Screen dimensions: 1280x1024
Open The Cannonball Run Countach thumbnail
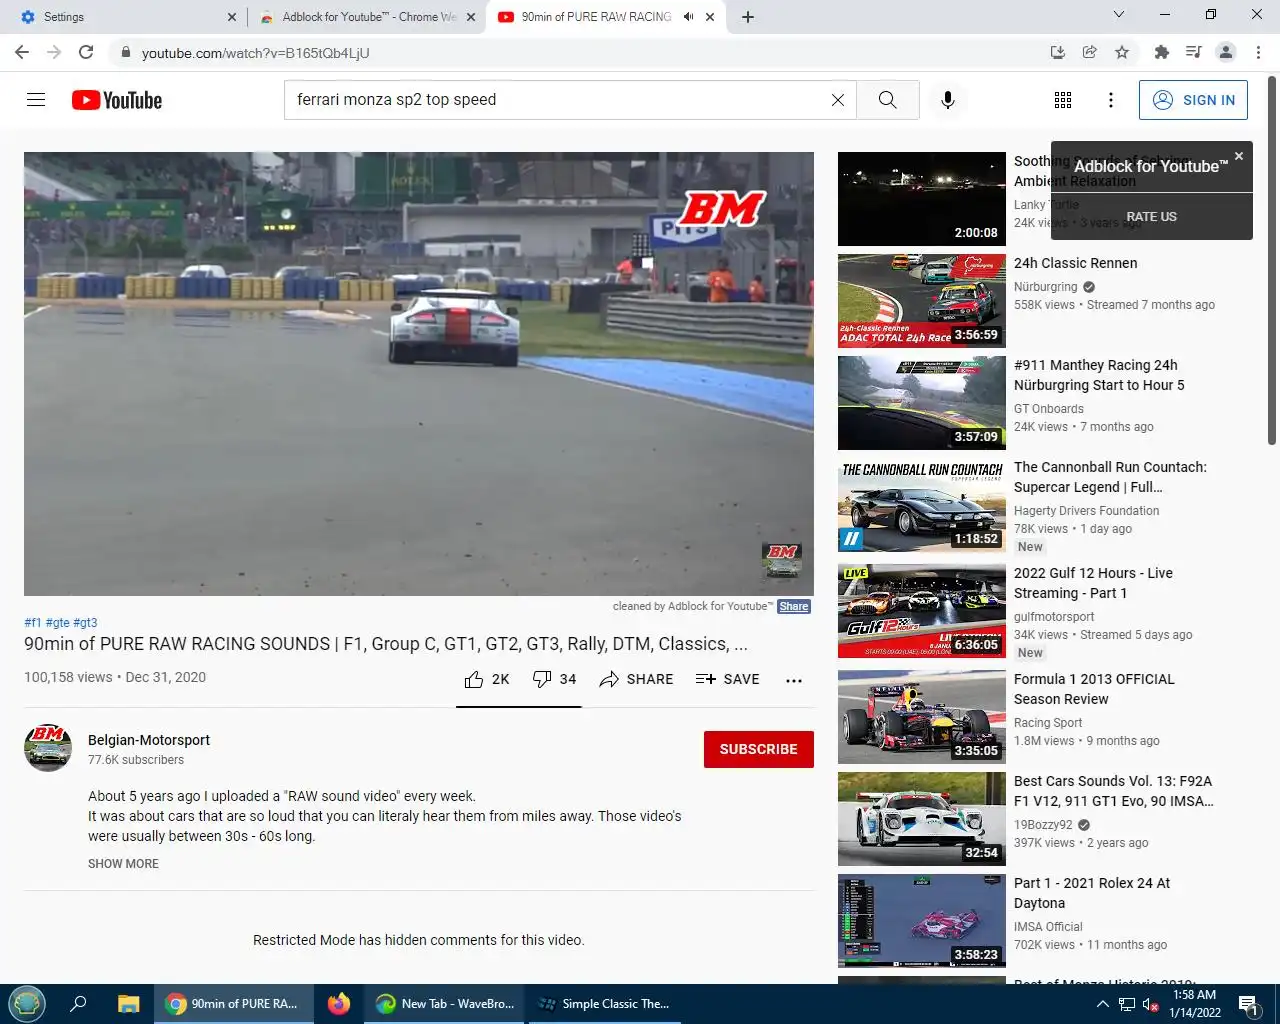[x=922, y=506]
